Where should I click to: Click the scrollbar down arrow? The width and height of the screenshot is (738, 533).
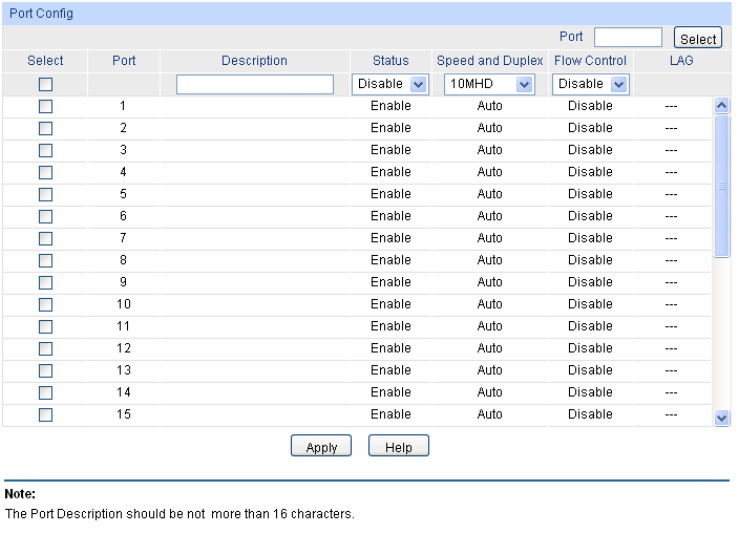point(722,418)
